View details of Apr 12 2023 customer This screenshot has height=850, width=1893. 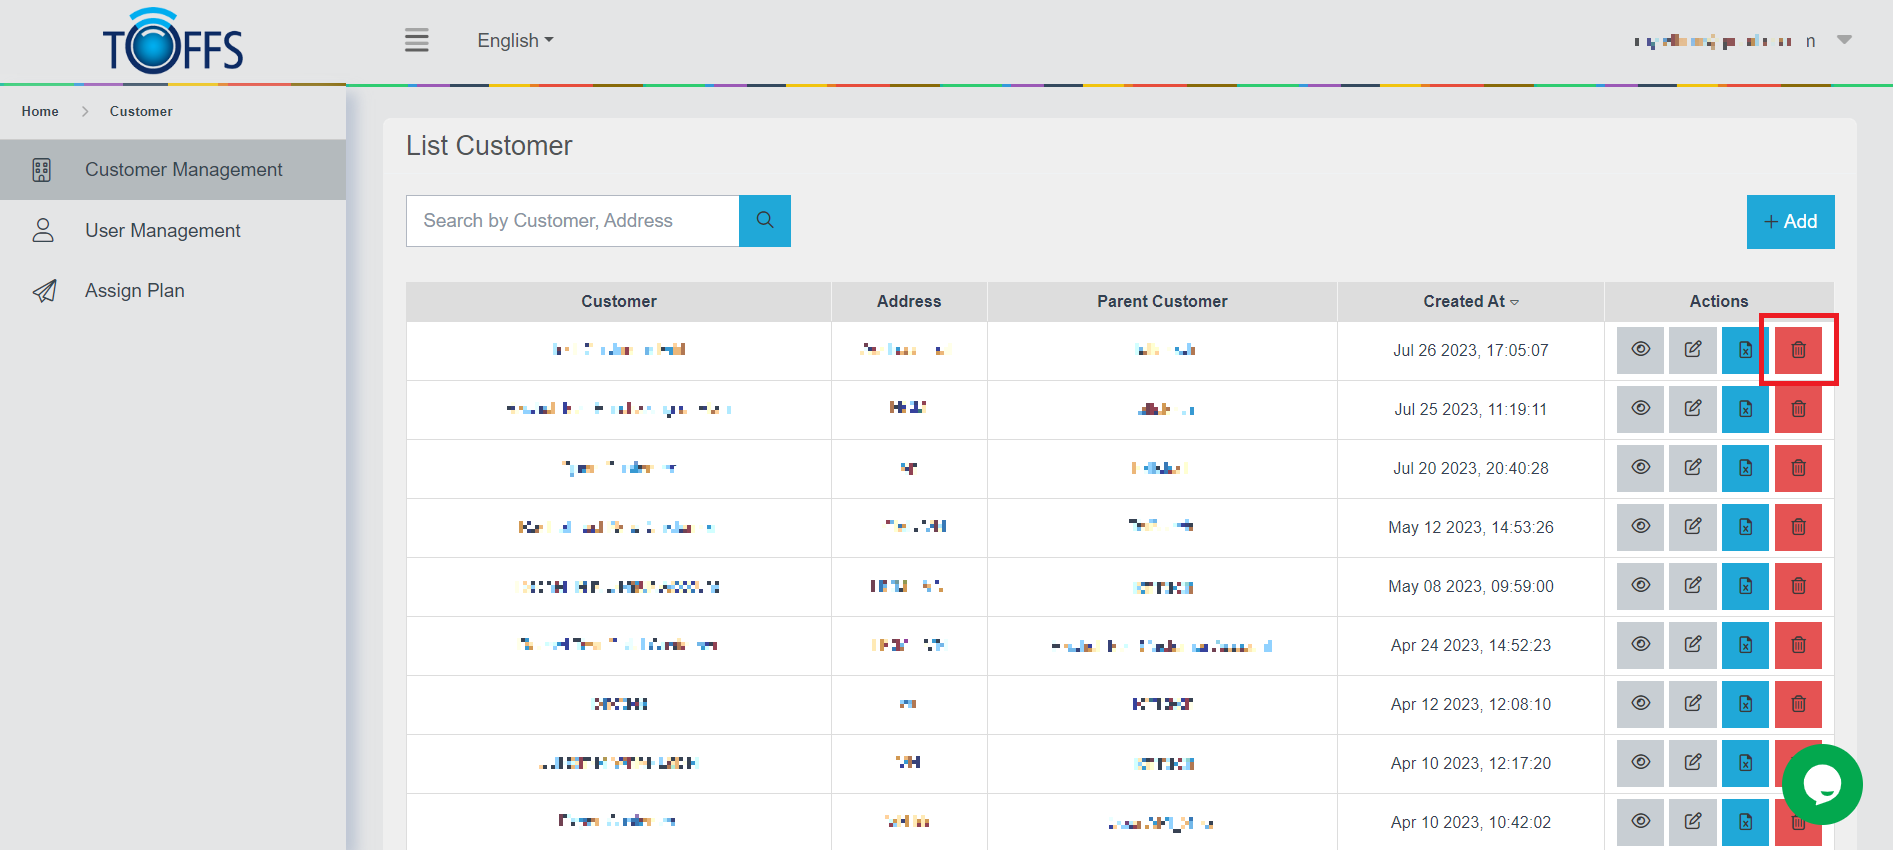[1640, 704]
